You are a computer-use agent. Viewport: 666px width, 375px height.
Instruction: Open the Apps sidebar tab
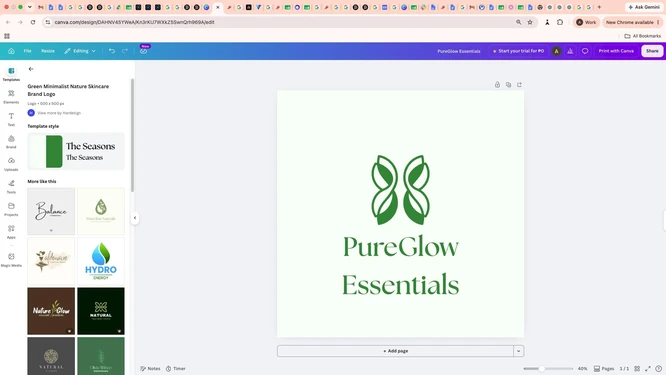pos(11,231)
